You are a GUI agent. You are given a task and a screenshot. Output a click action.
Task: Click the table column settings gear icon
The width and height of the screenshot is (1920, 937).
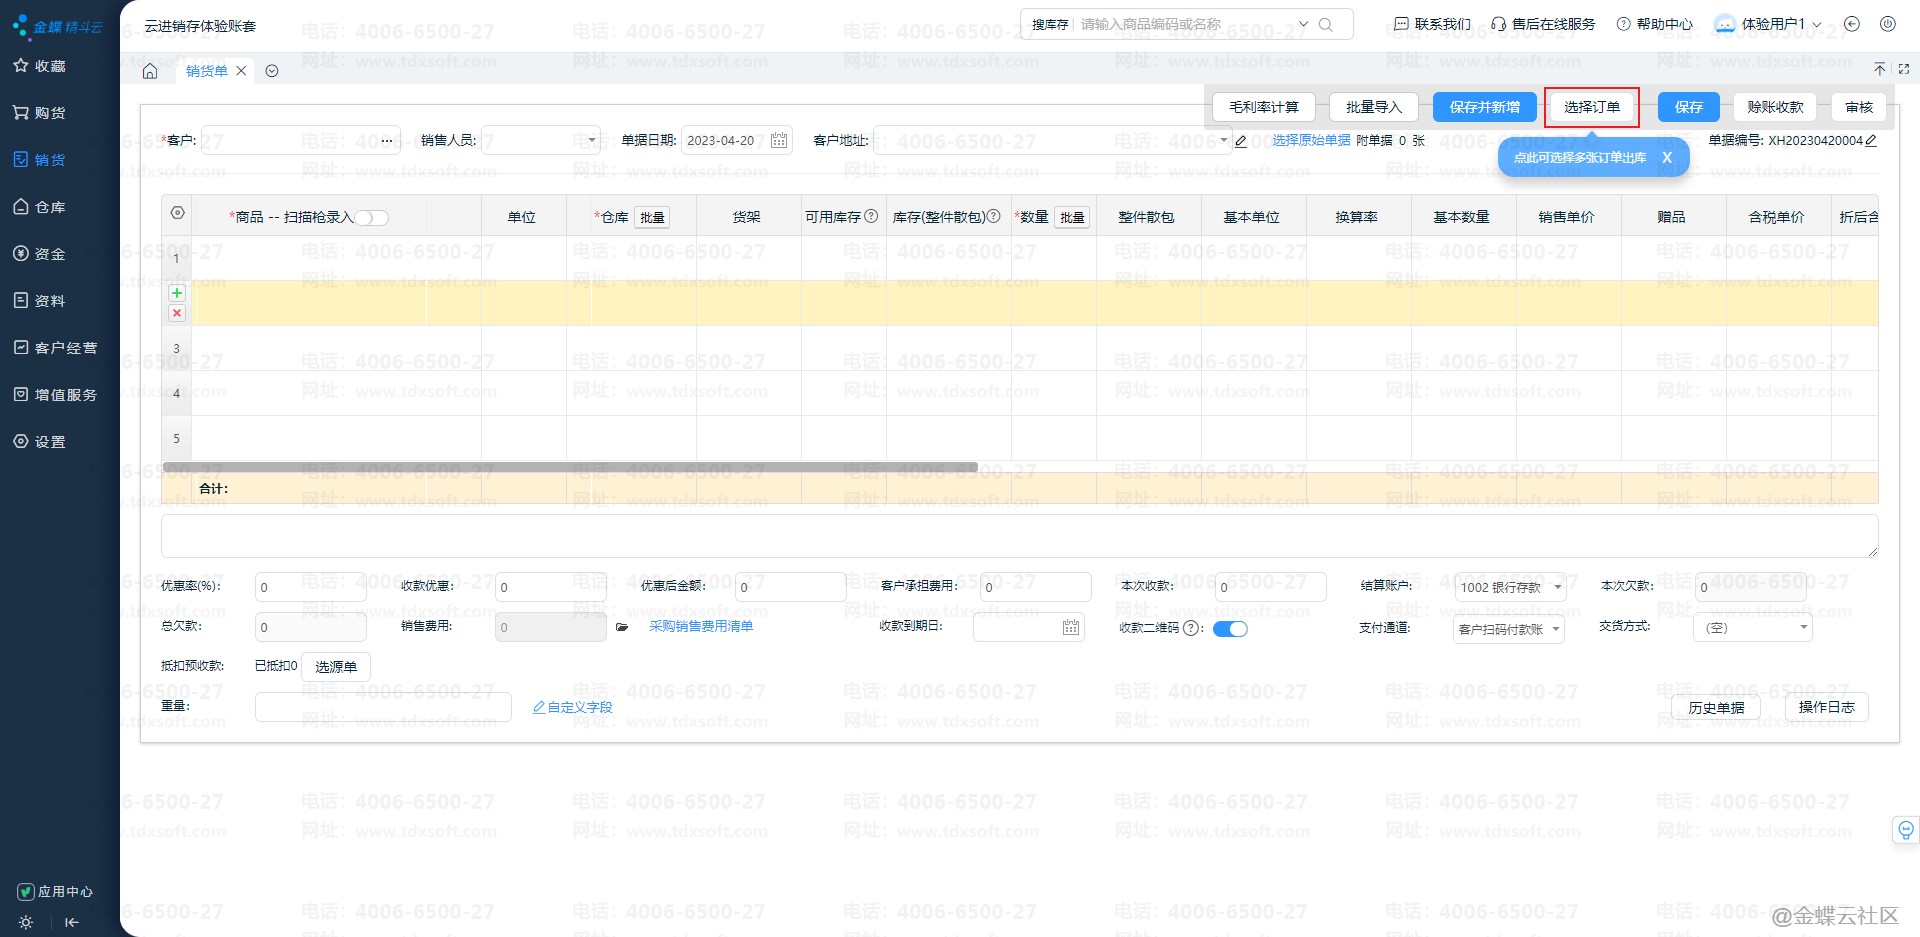(177, 213)
